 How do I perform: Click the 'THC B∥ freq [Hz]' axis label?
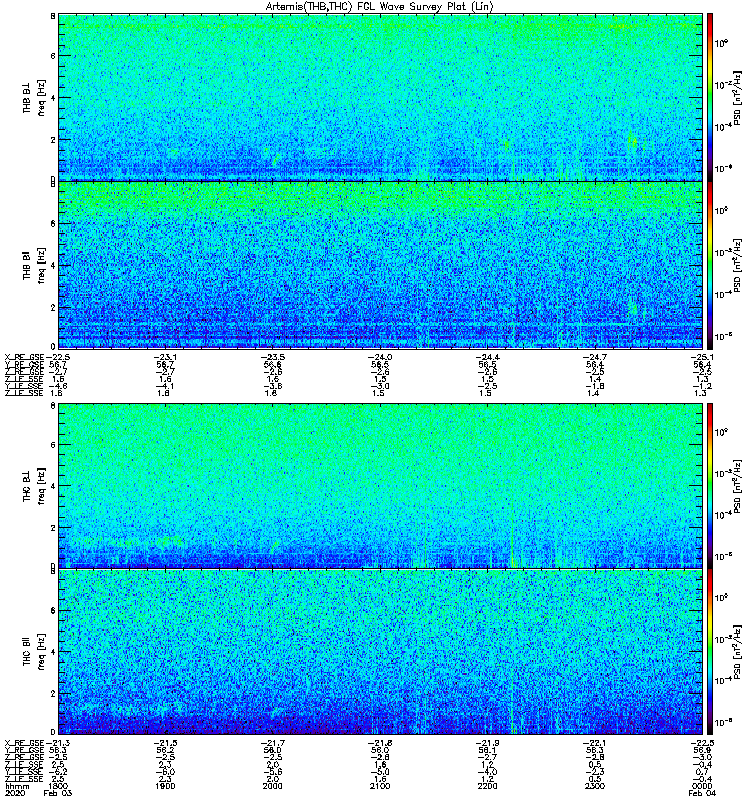click(x=34, y=652)
